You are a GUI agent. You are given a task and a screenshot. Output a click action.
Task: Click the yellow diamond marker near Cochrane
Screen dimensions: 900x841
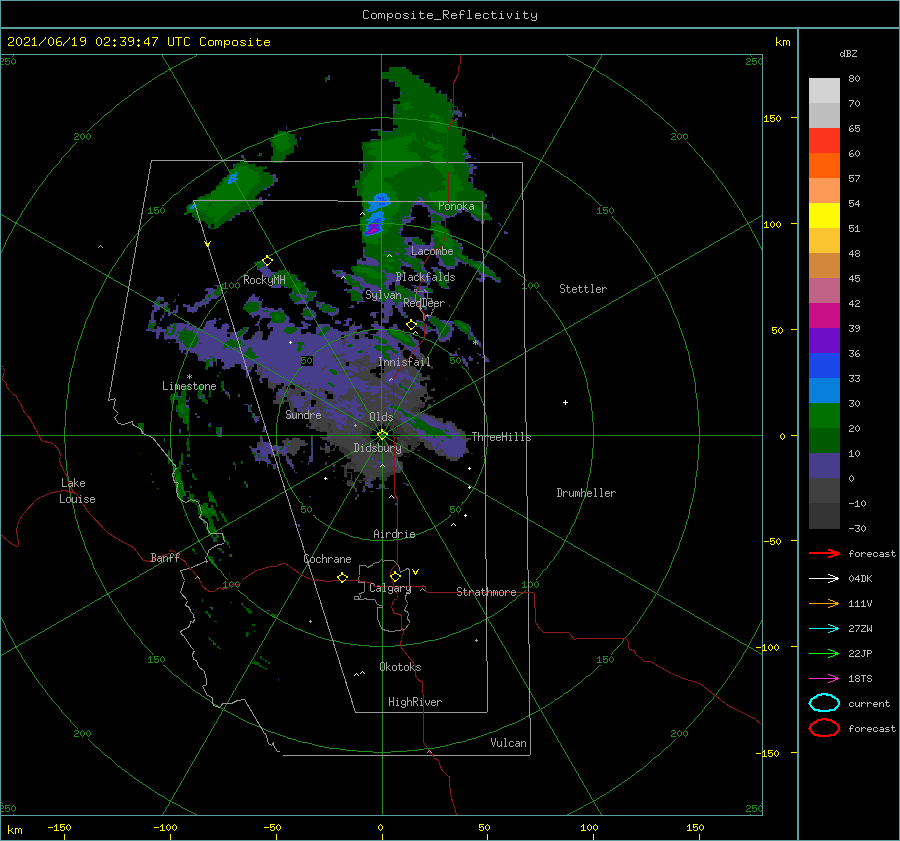(342, 577)
